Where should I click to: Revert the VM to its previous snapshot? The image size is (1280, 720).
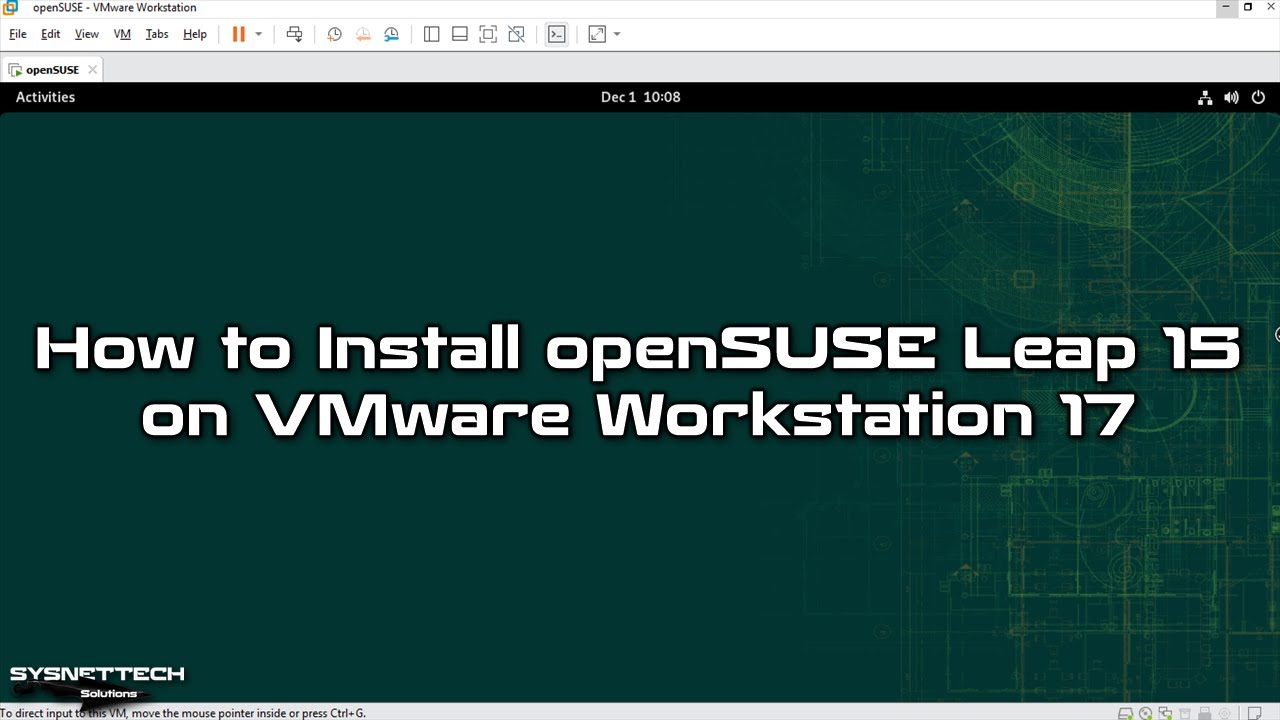(363, 34)
